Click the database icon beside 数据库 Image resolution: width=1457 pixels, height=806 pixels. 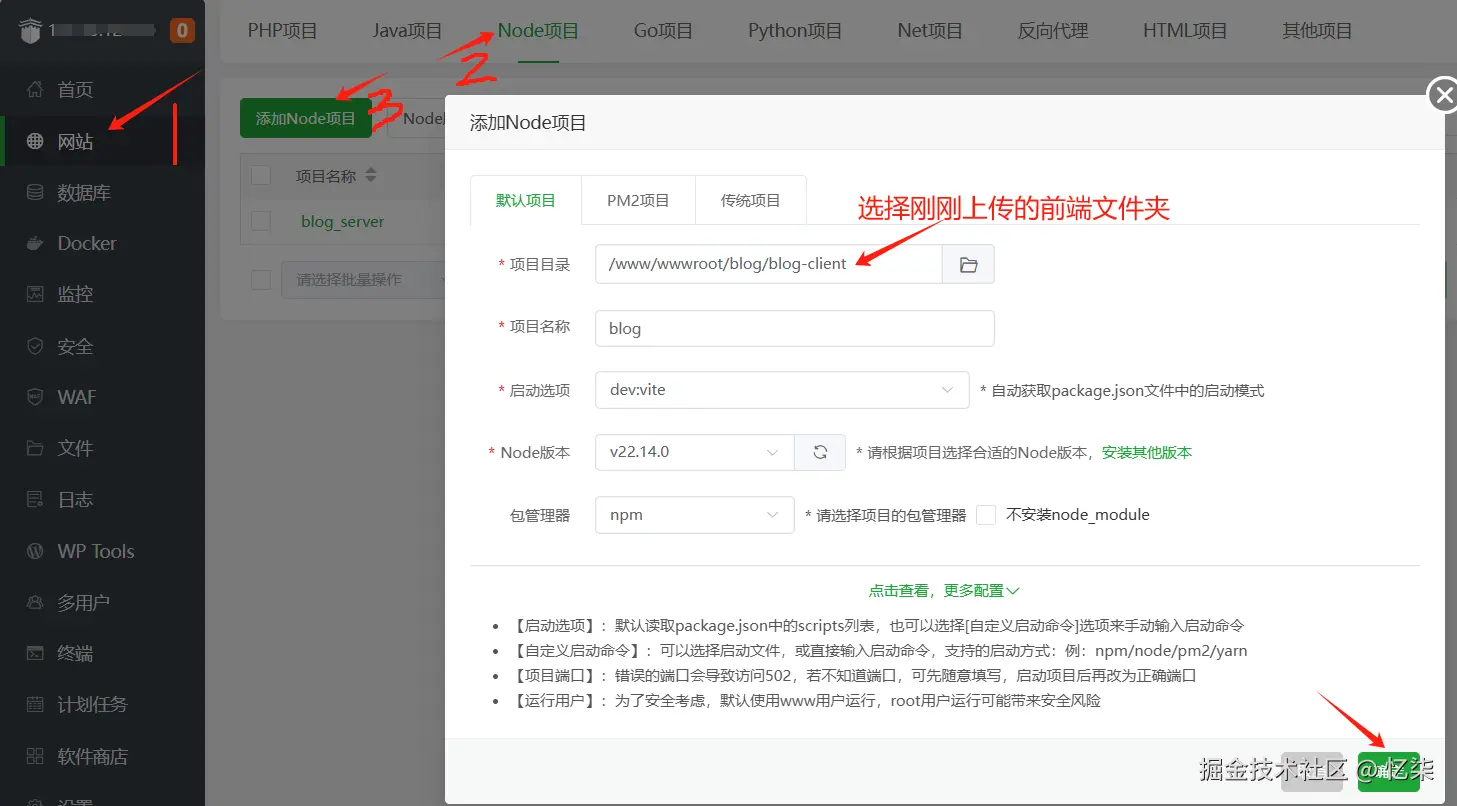point(35,192)
